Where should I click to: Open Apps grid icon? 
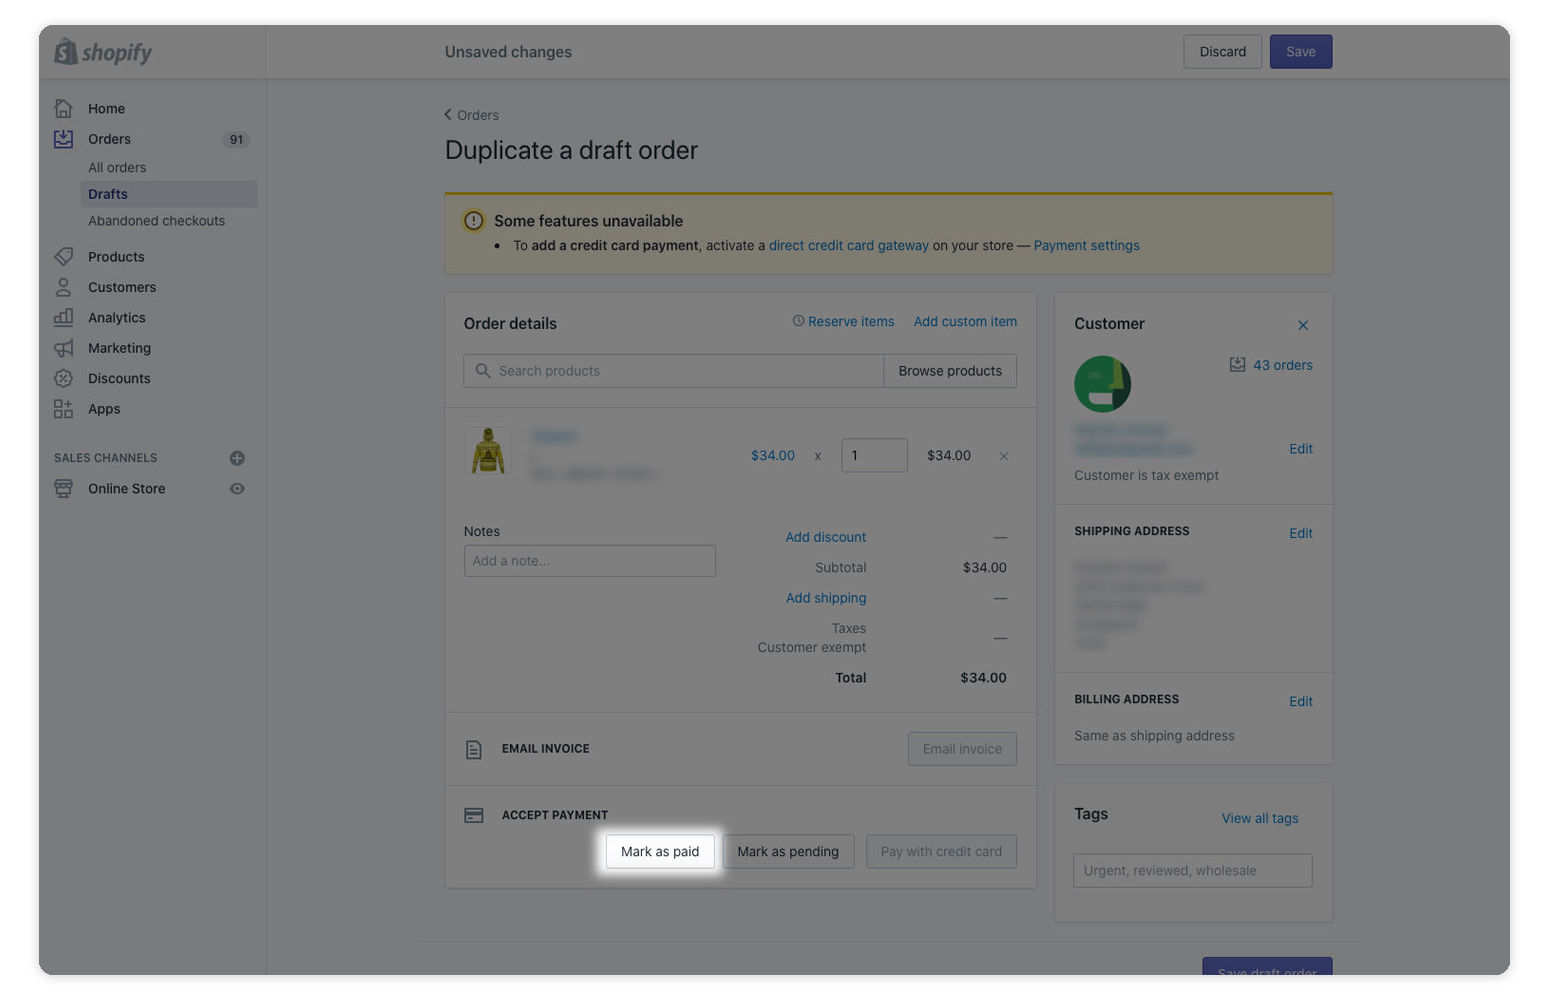click(64, 409)
